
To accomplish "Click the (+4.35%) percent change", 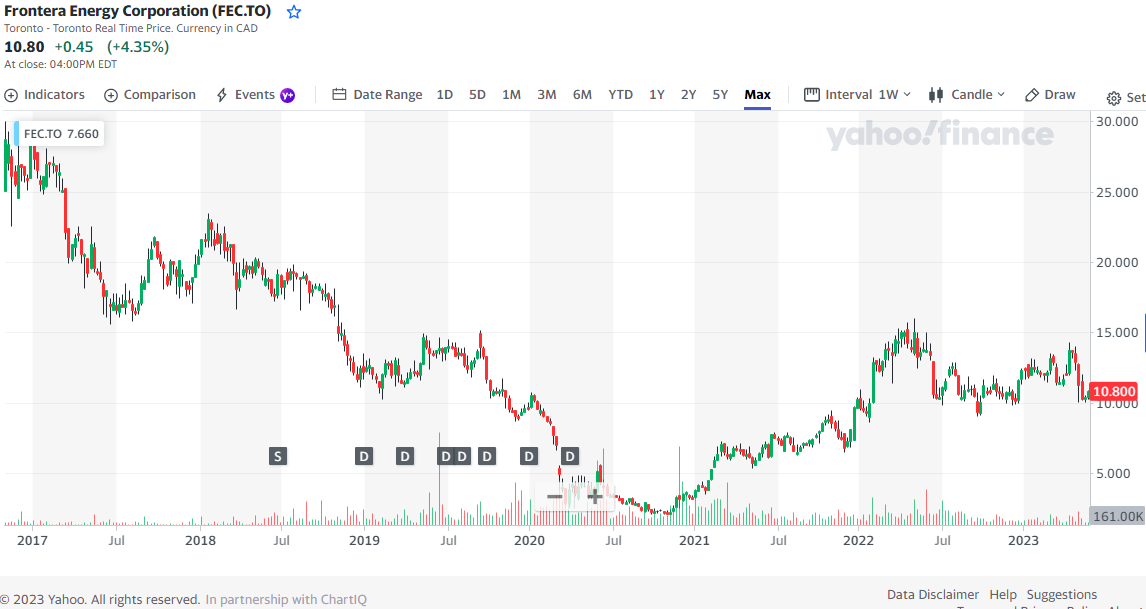I will [x=138, y=47].
